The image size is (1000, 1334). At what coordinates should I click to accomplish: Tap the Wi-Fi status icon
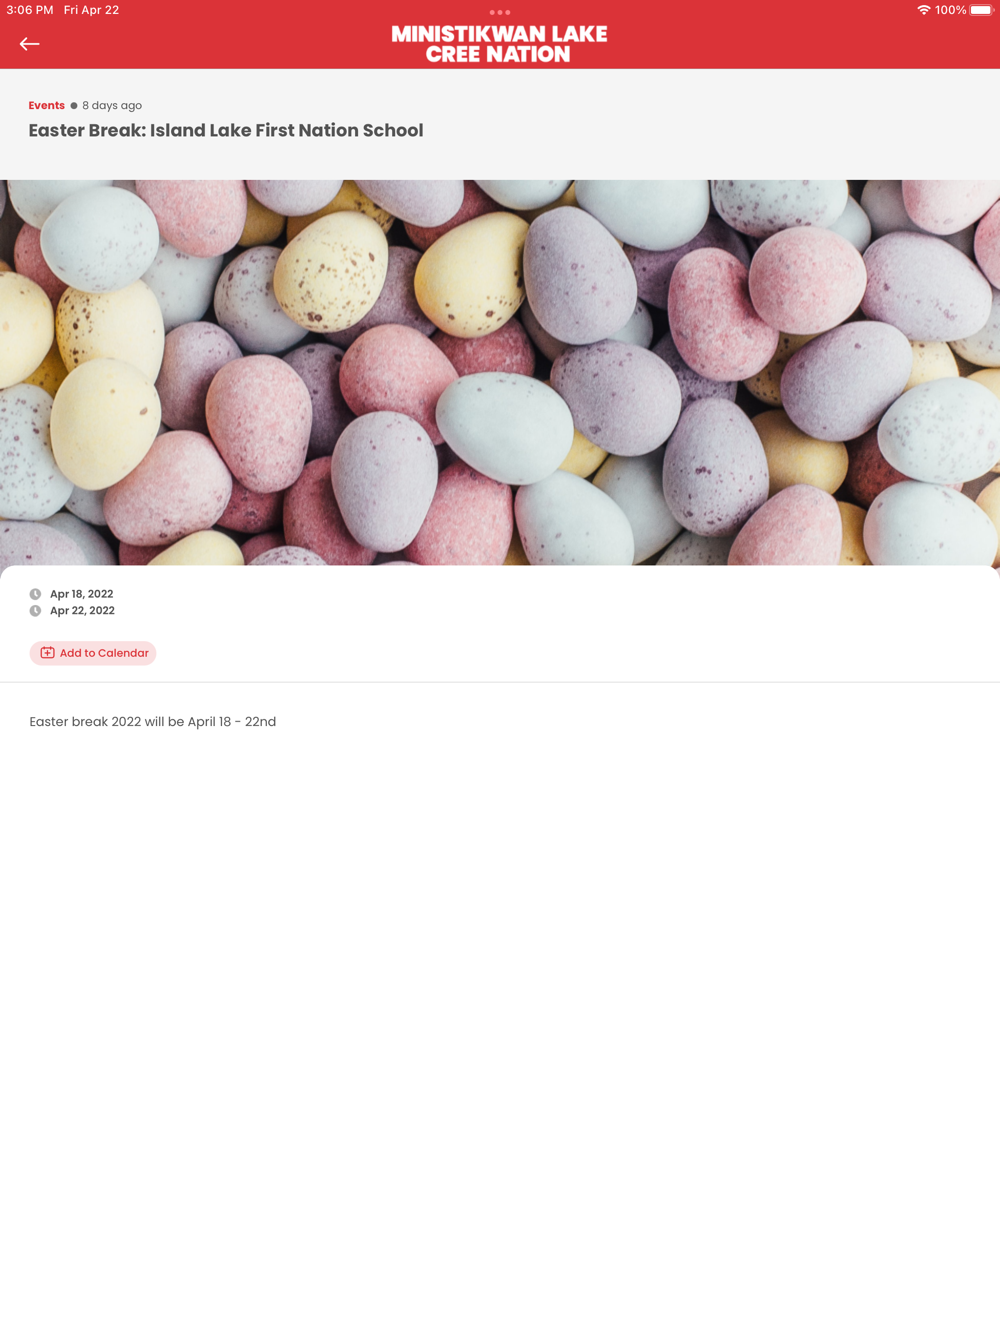point(923,10)
